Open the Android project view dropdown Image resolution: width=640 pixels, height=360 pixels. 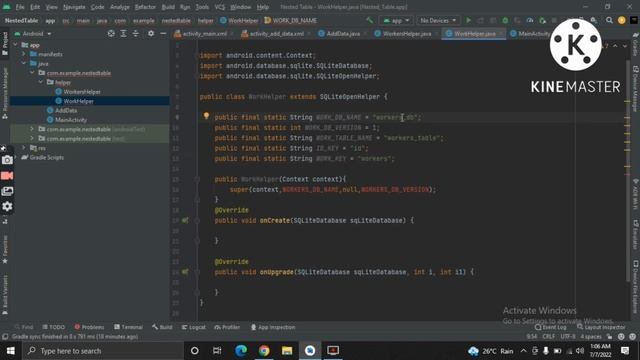[33, 34]
